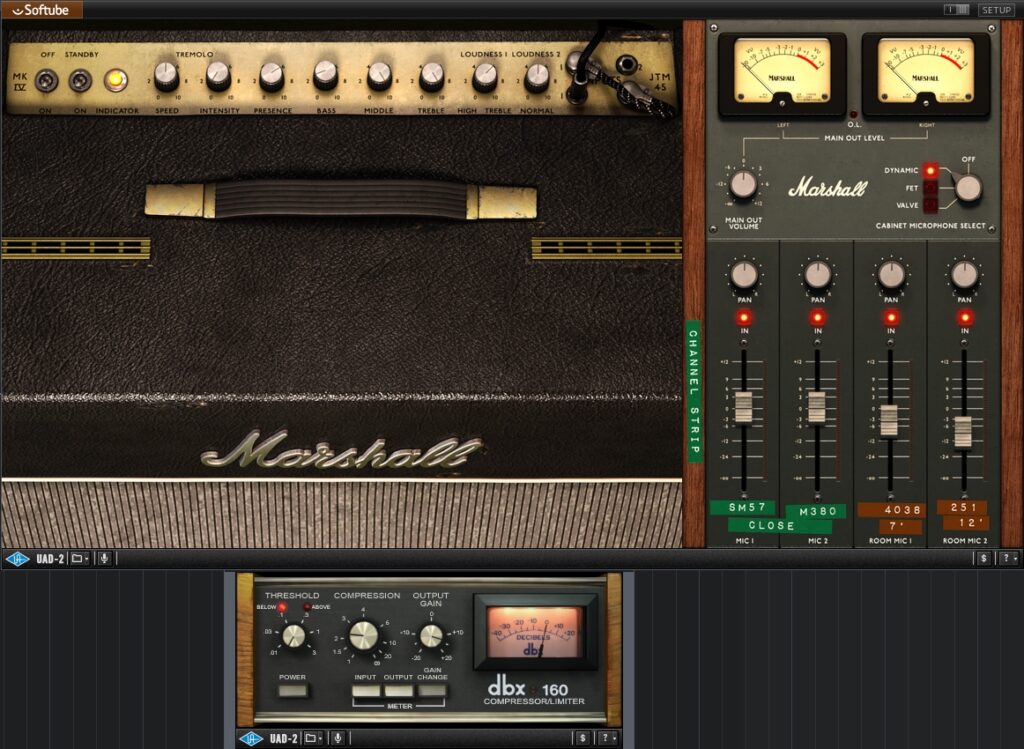Toggle the MIC 2 IN button

[x=817, y=318]
